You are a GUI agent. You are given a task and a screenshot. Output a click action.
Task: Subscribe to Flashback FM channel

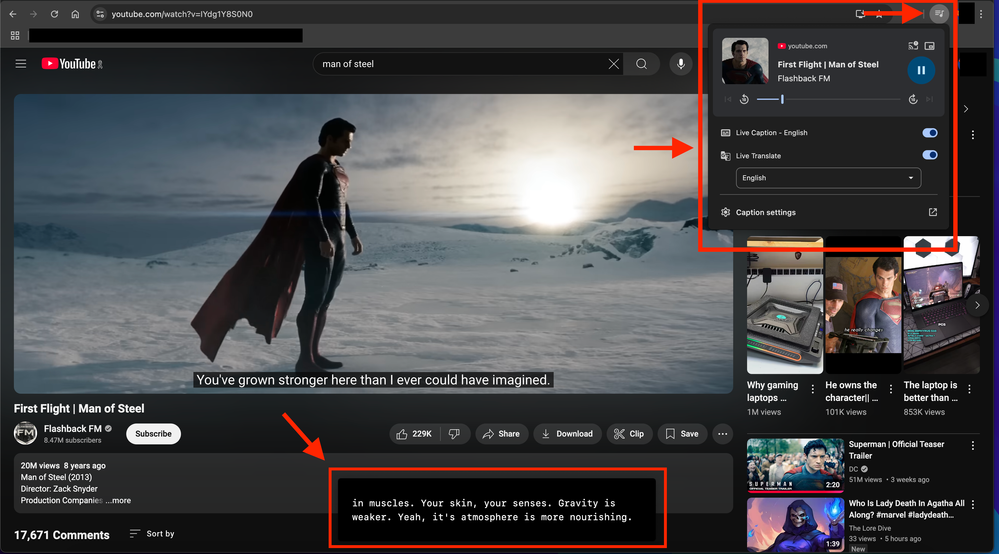[x=153, y=434]
